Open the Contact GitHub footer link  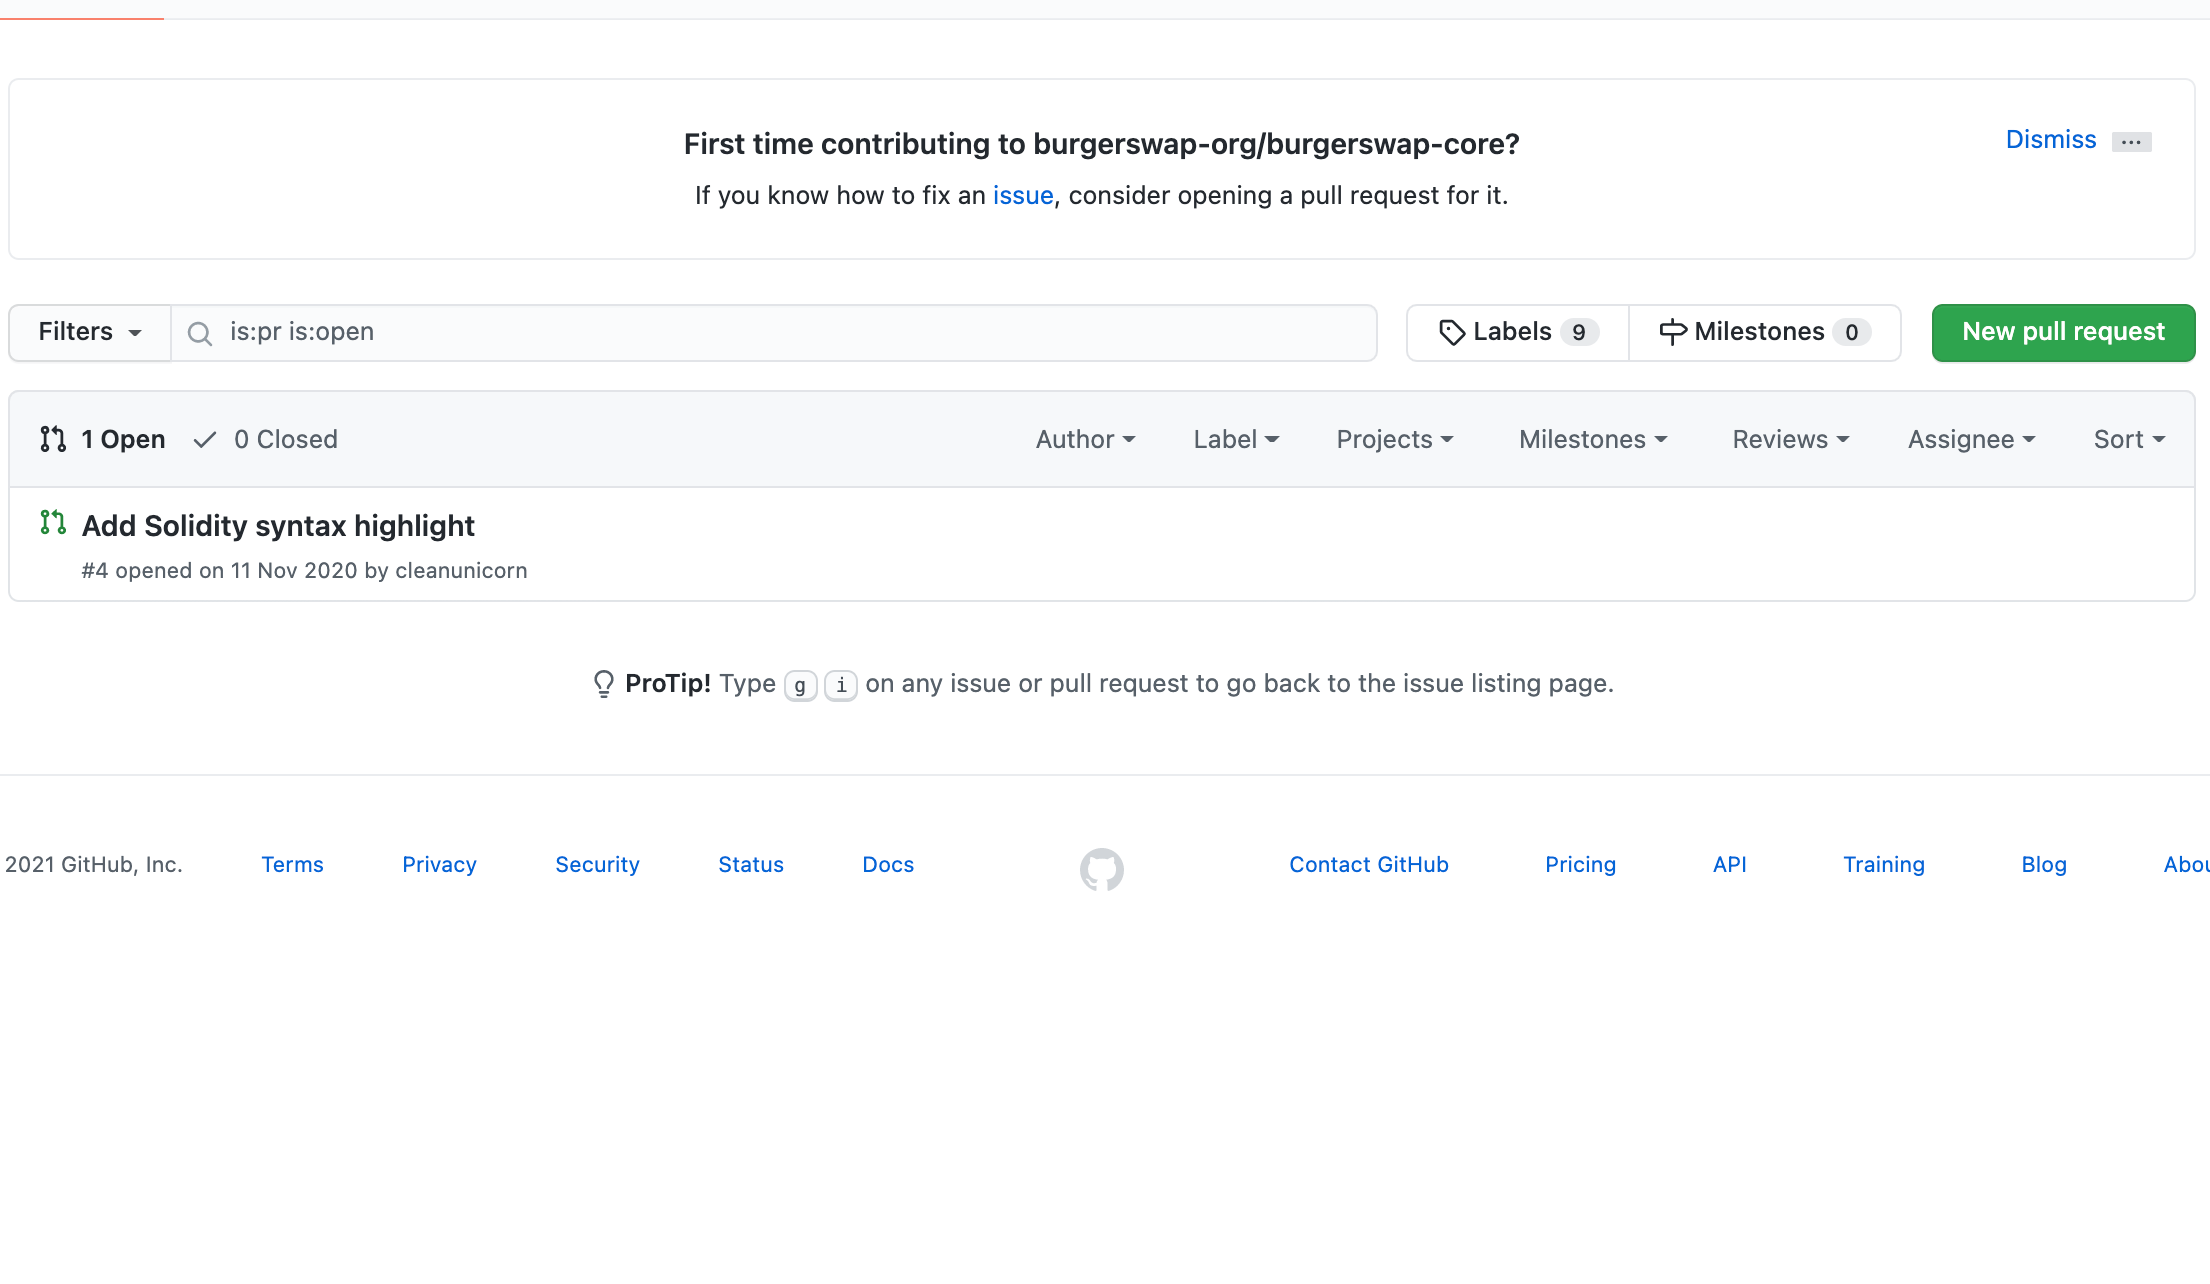pyautogui.click(x=1369, y=865)
